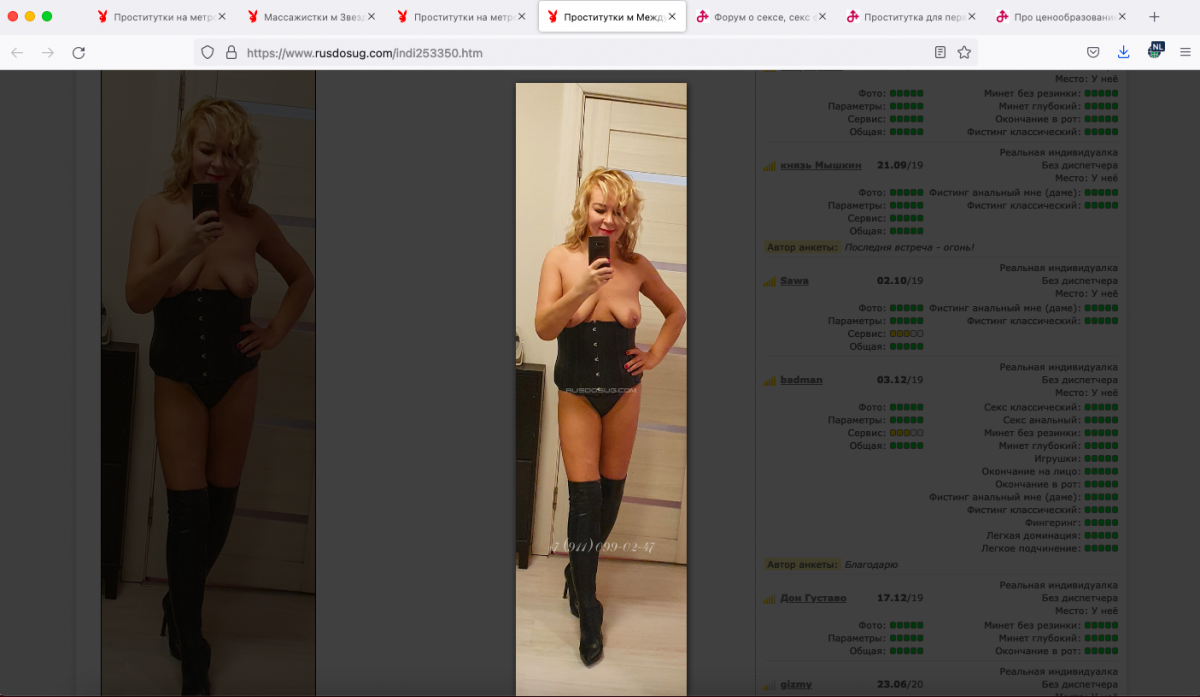Click the NL extension icon
Viewport: 1200px width, 697px height.
pos(1155,50)
